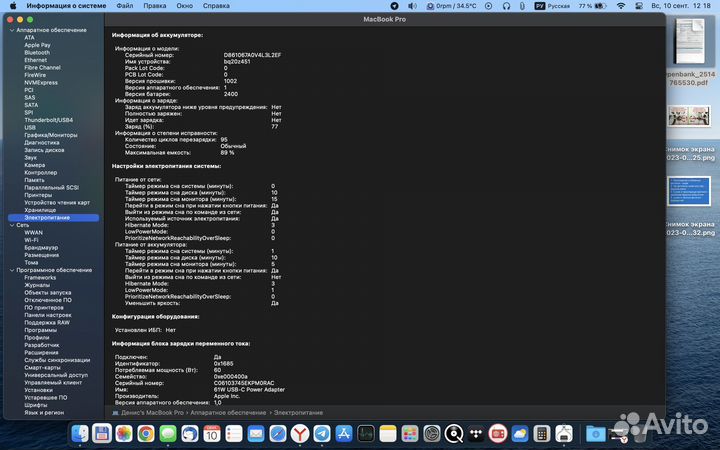Open Launchpad from the Dock
The image size is (720, 450).
pos(410,433)
